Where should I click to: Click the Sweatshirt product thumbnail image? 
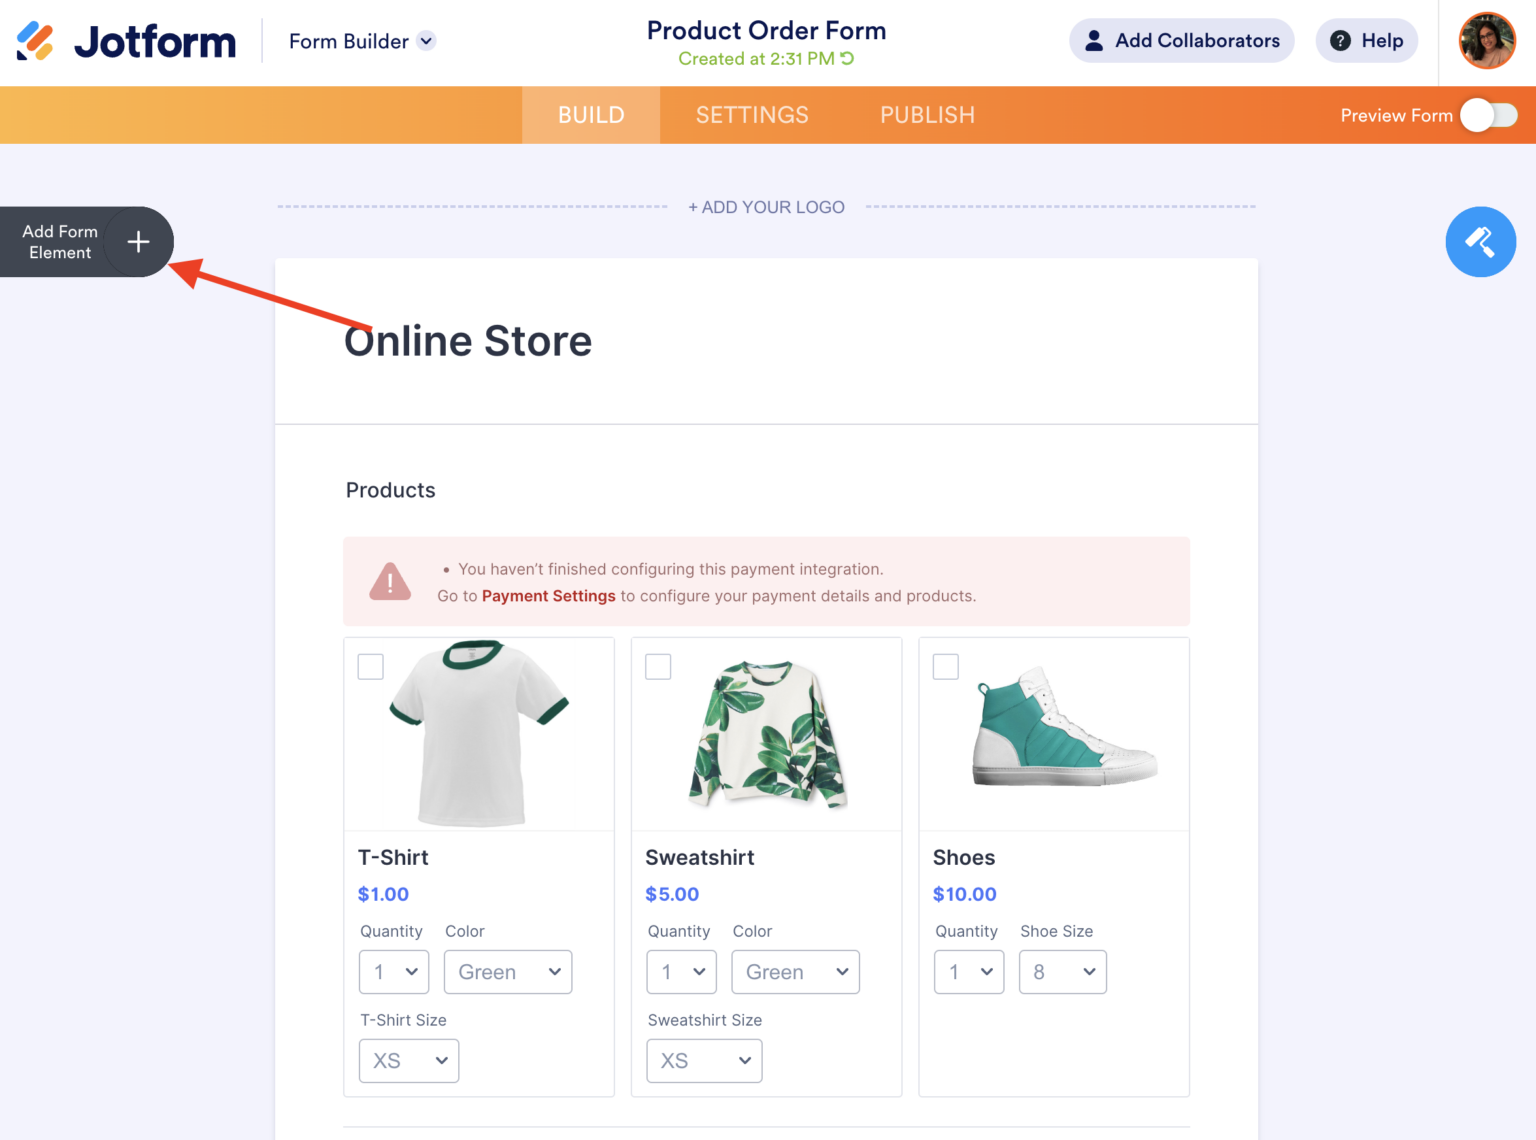point(766,733)
